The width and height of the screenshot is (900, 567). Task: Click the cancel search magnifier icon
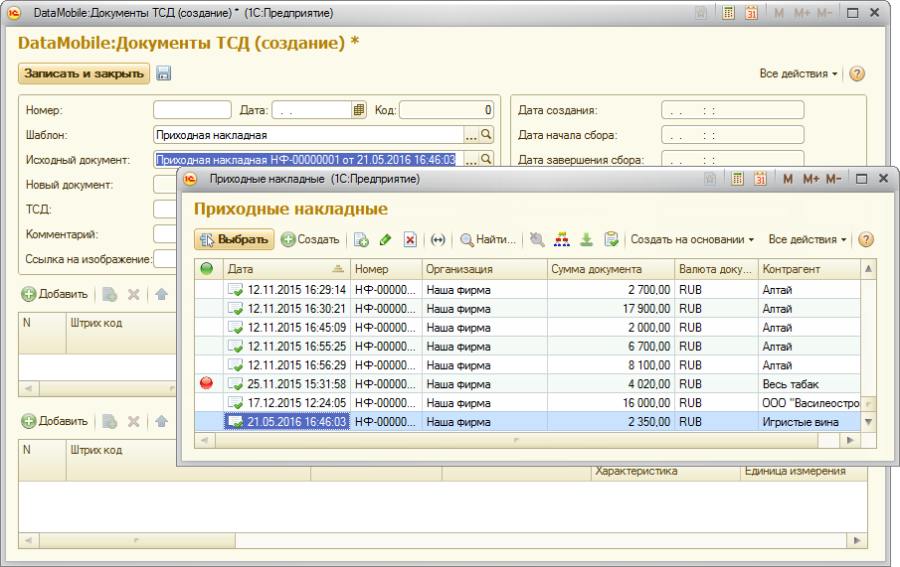[537, 239]
